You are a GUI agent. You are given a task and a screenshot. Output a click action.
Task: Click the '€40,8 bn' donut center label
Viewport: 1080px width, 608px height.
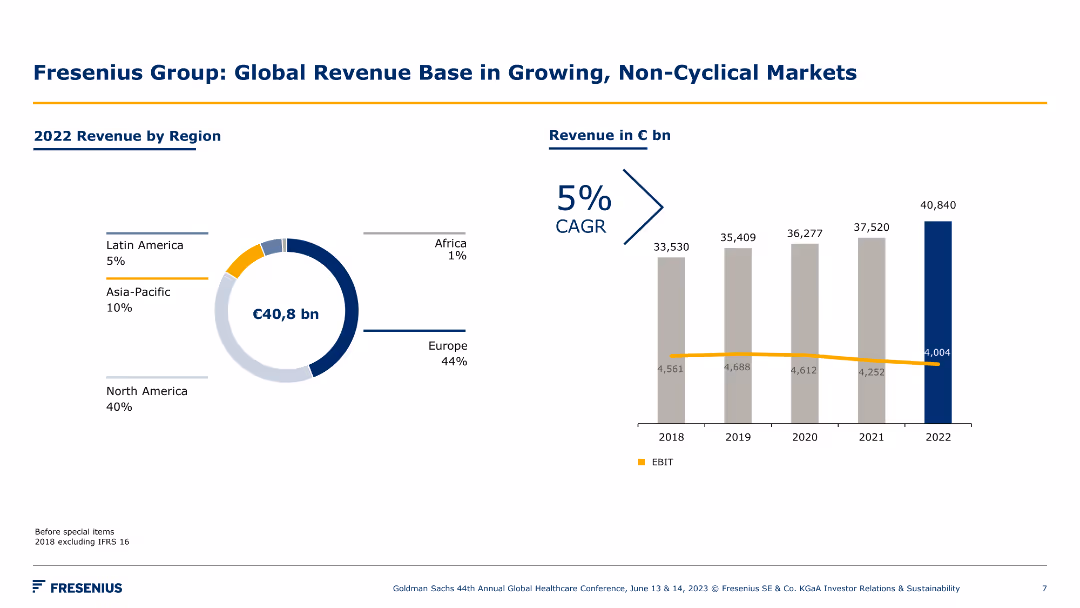(286, 314)
